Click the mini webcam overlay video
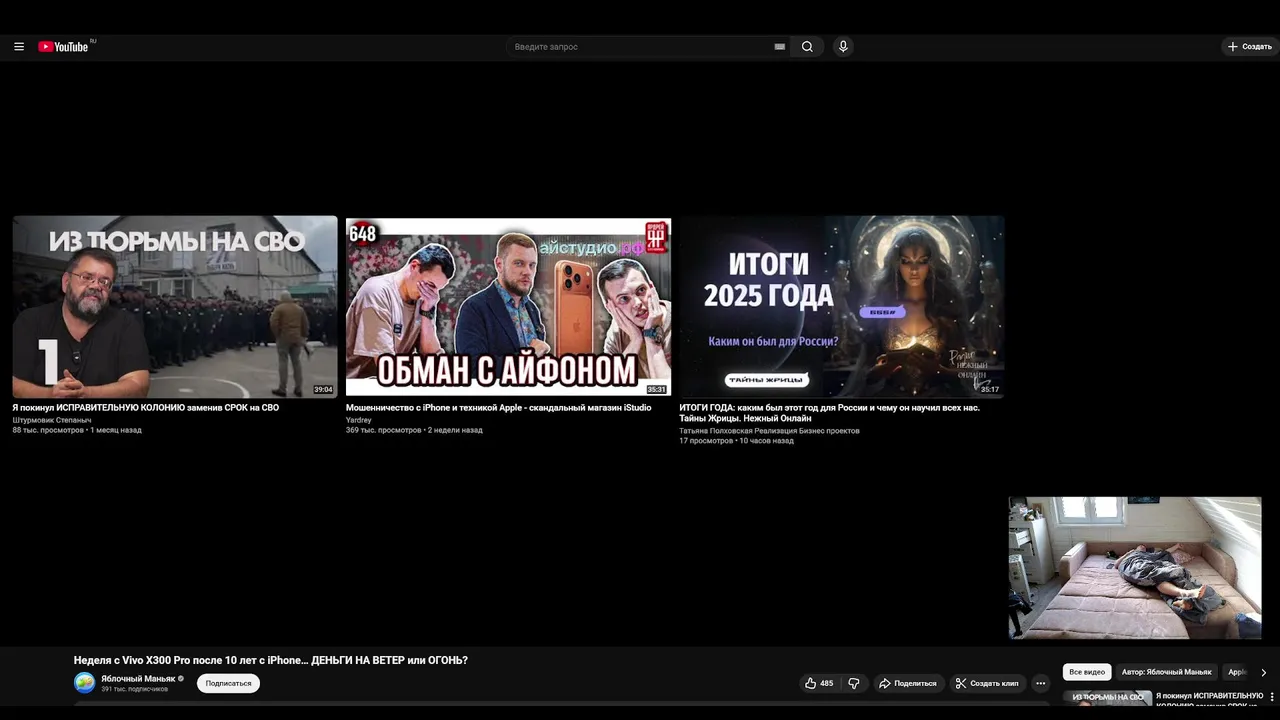Image resolution: width=1280 pixels, height=720 pixels. pyautogui.click(x=1135, y=568)
